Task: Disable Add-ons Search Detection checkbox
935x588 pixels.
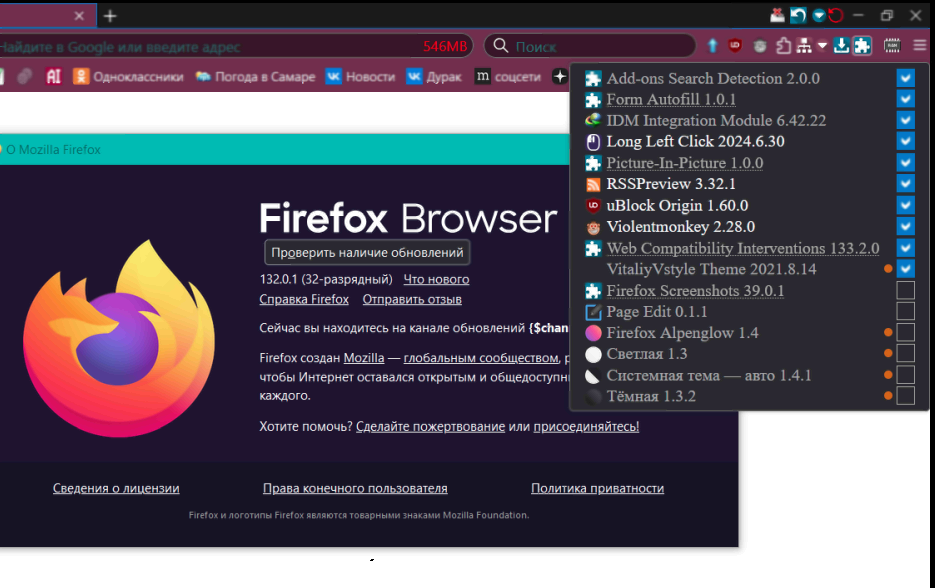Action: click(905, 78)
